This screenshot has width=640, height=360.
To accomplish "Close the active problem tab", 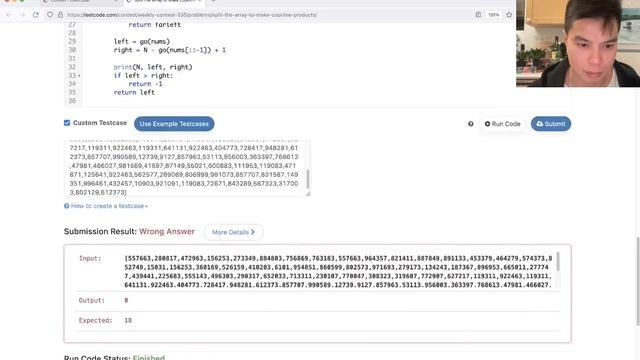I will click(x=200, y=1).
